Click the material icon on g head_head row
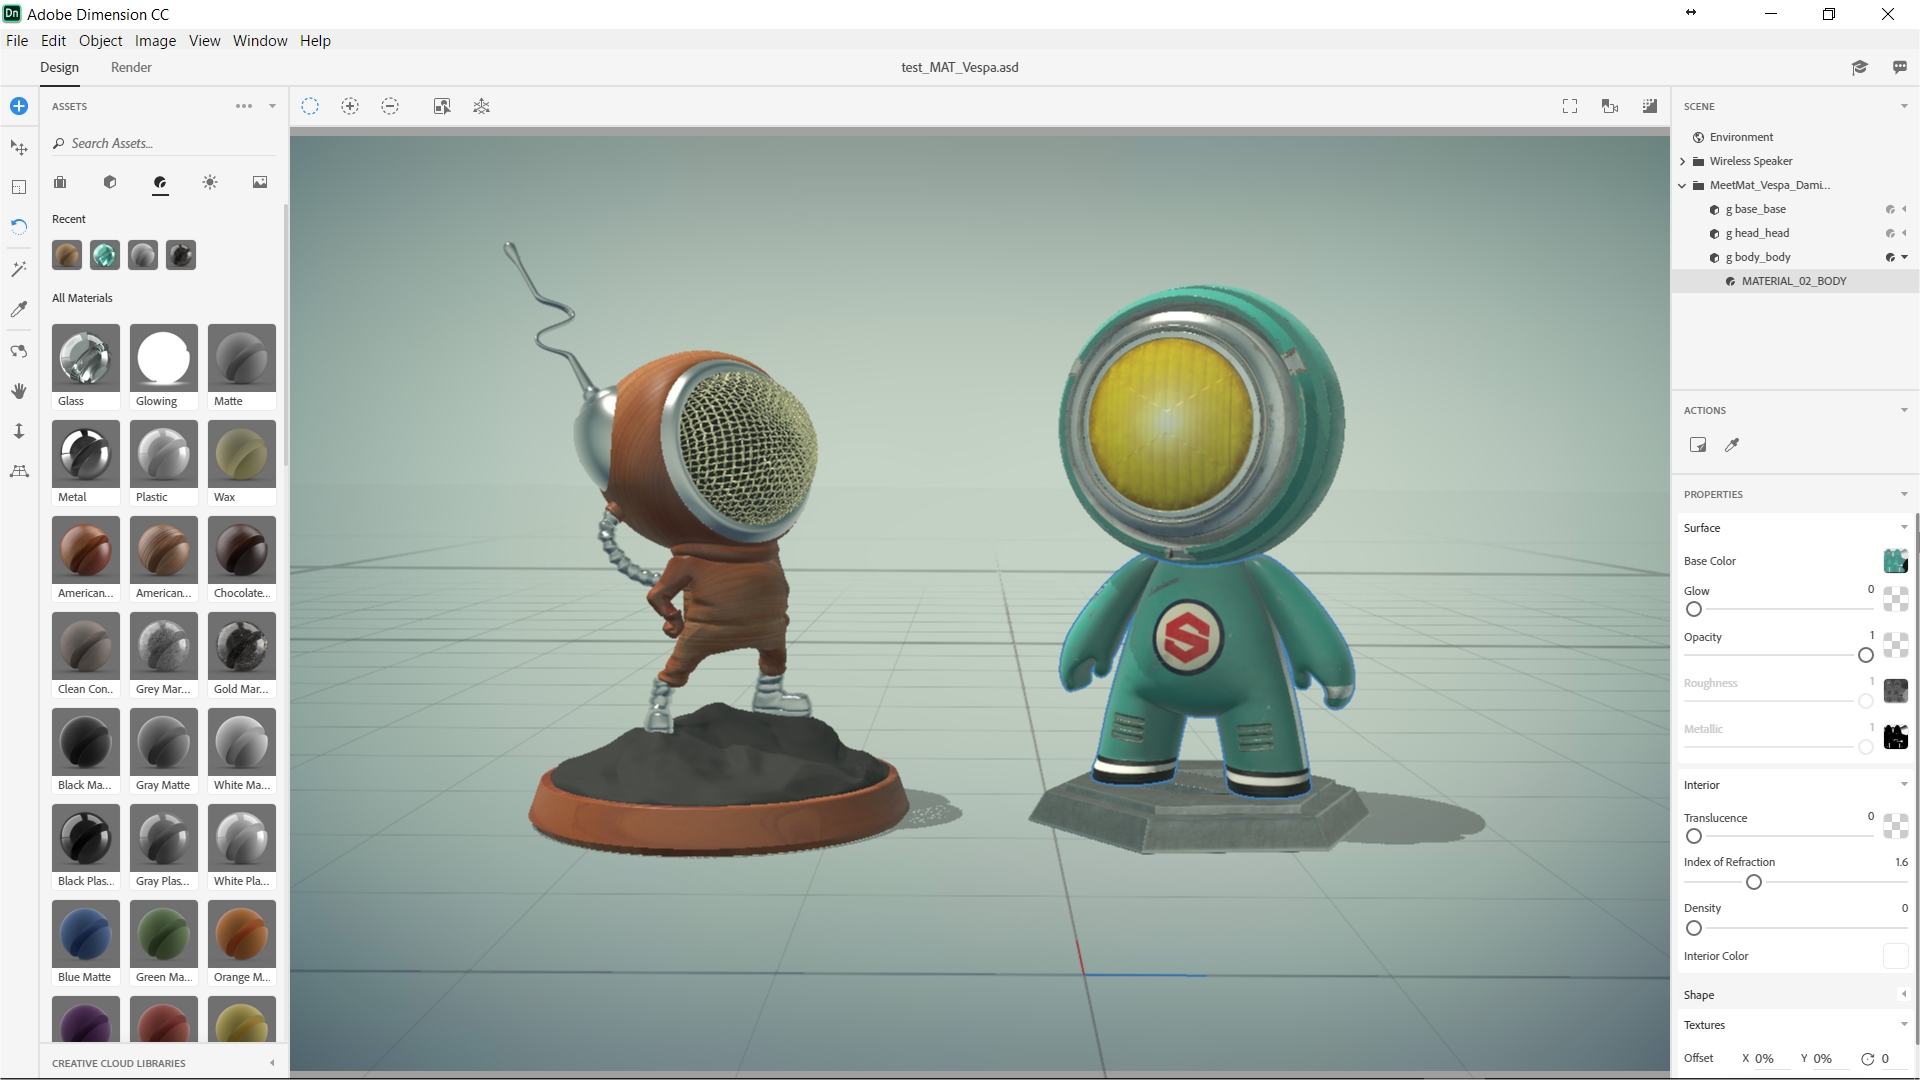 pyautogui.click(x=1890, y=233)
